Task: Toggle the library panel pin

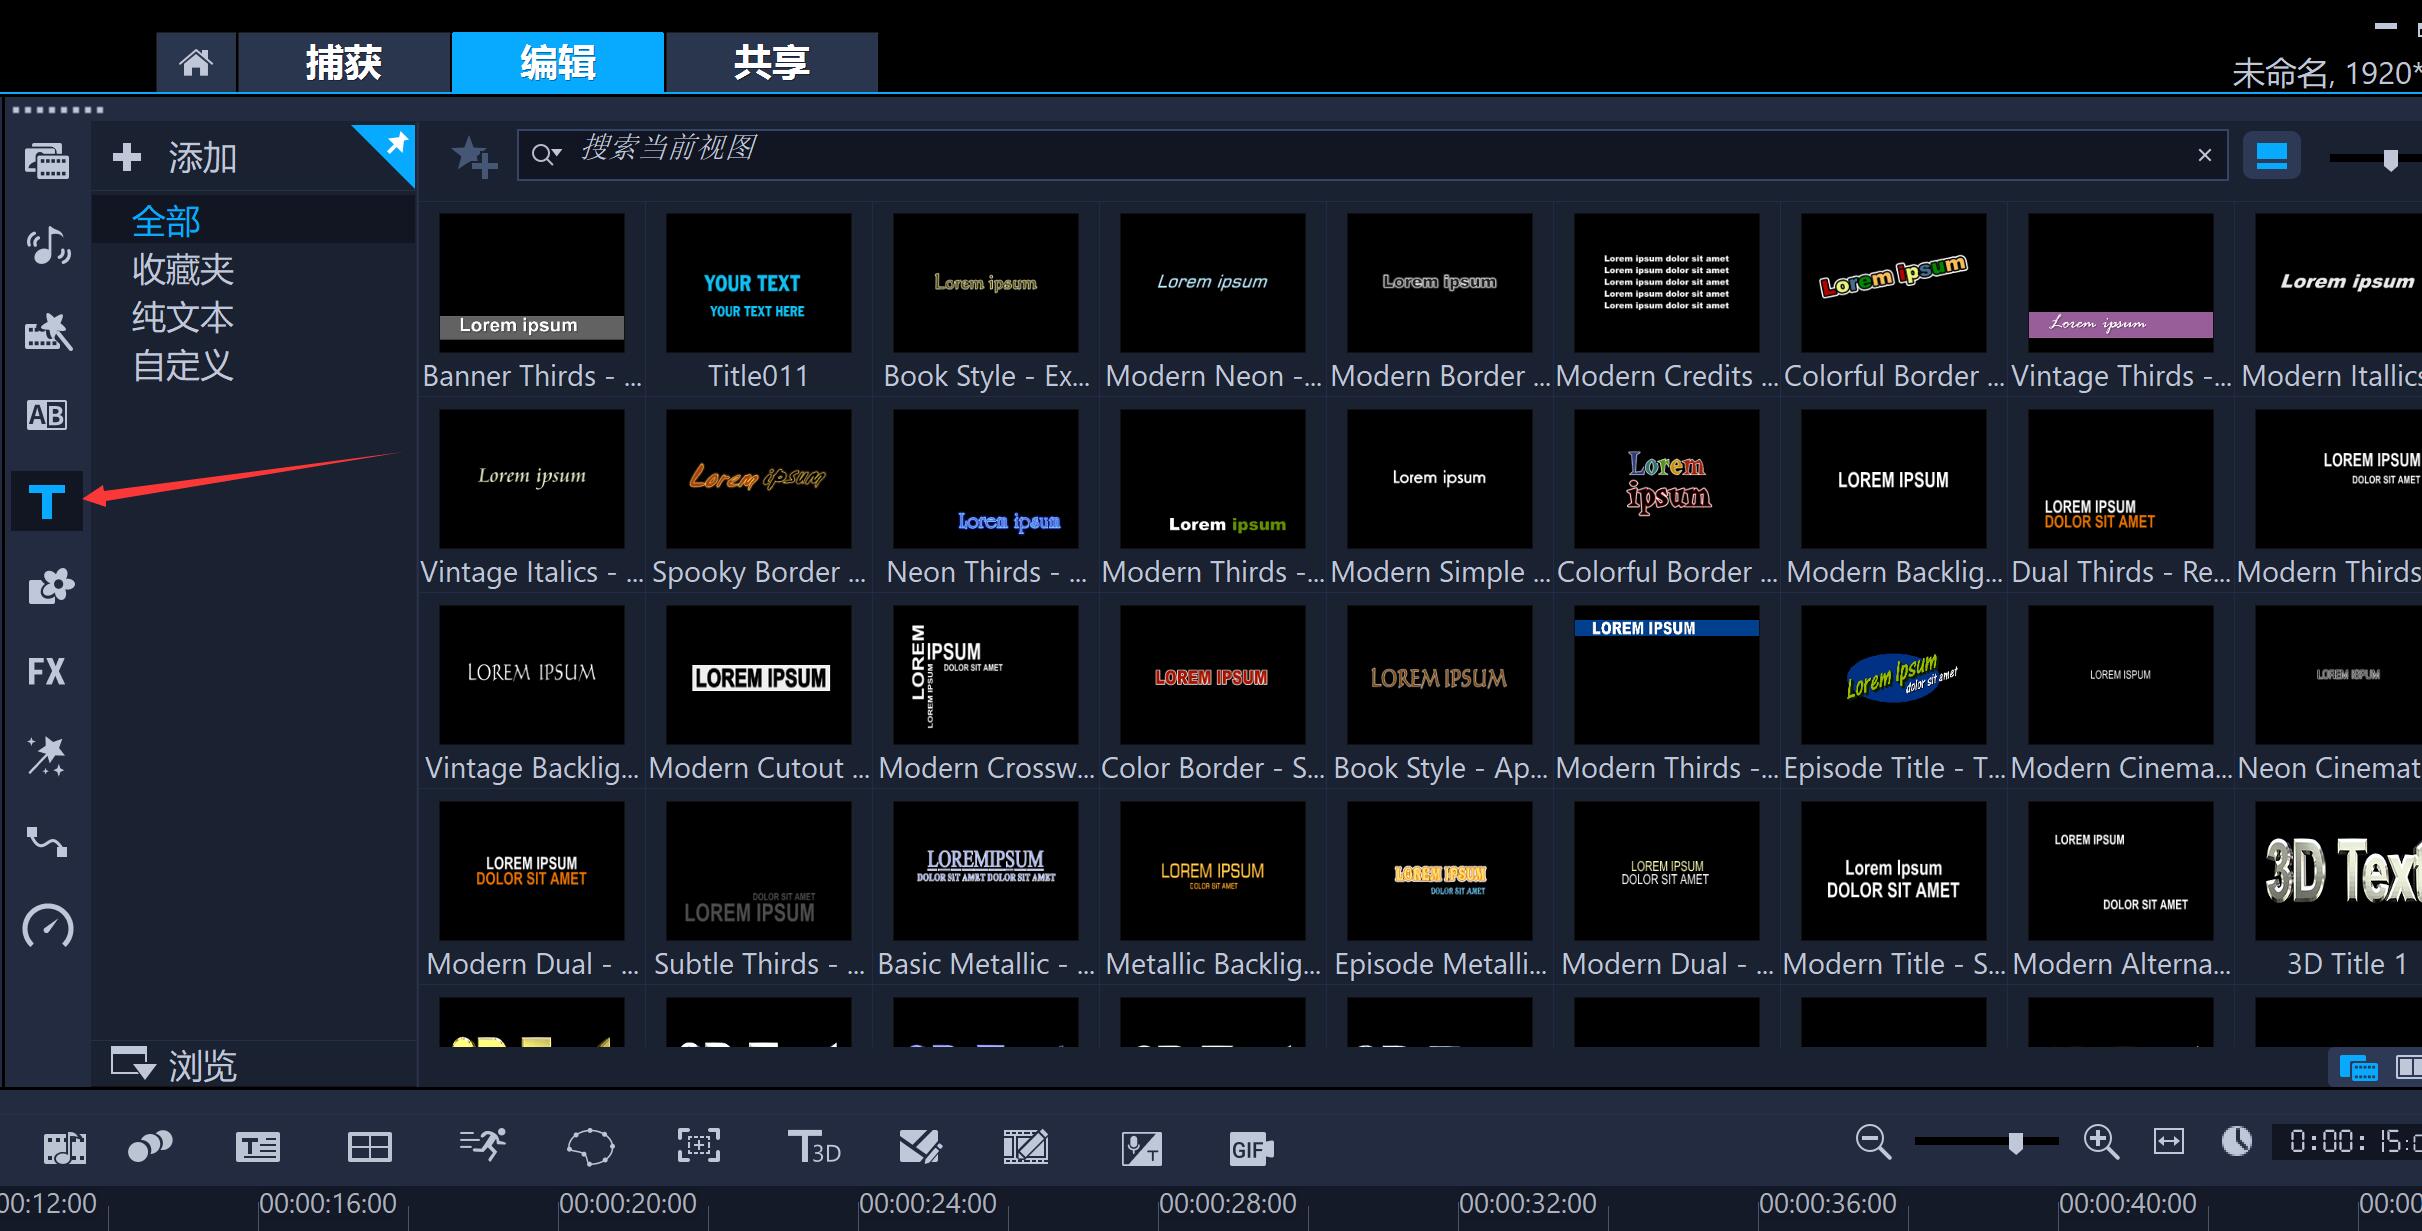Action: (395, 145)
